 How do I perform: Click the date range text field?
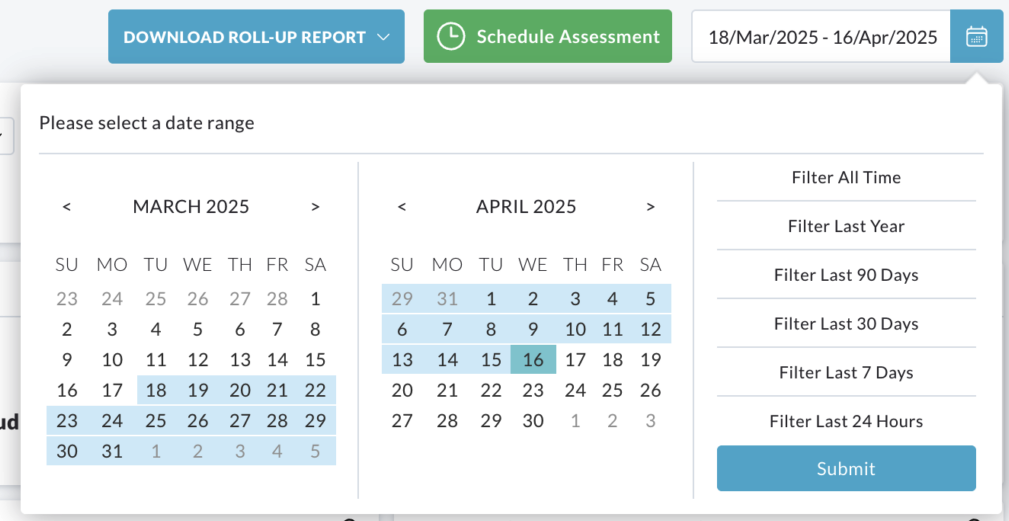click(x=821, y=37)
